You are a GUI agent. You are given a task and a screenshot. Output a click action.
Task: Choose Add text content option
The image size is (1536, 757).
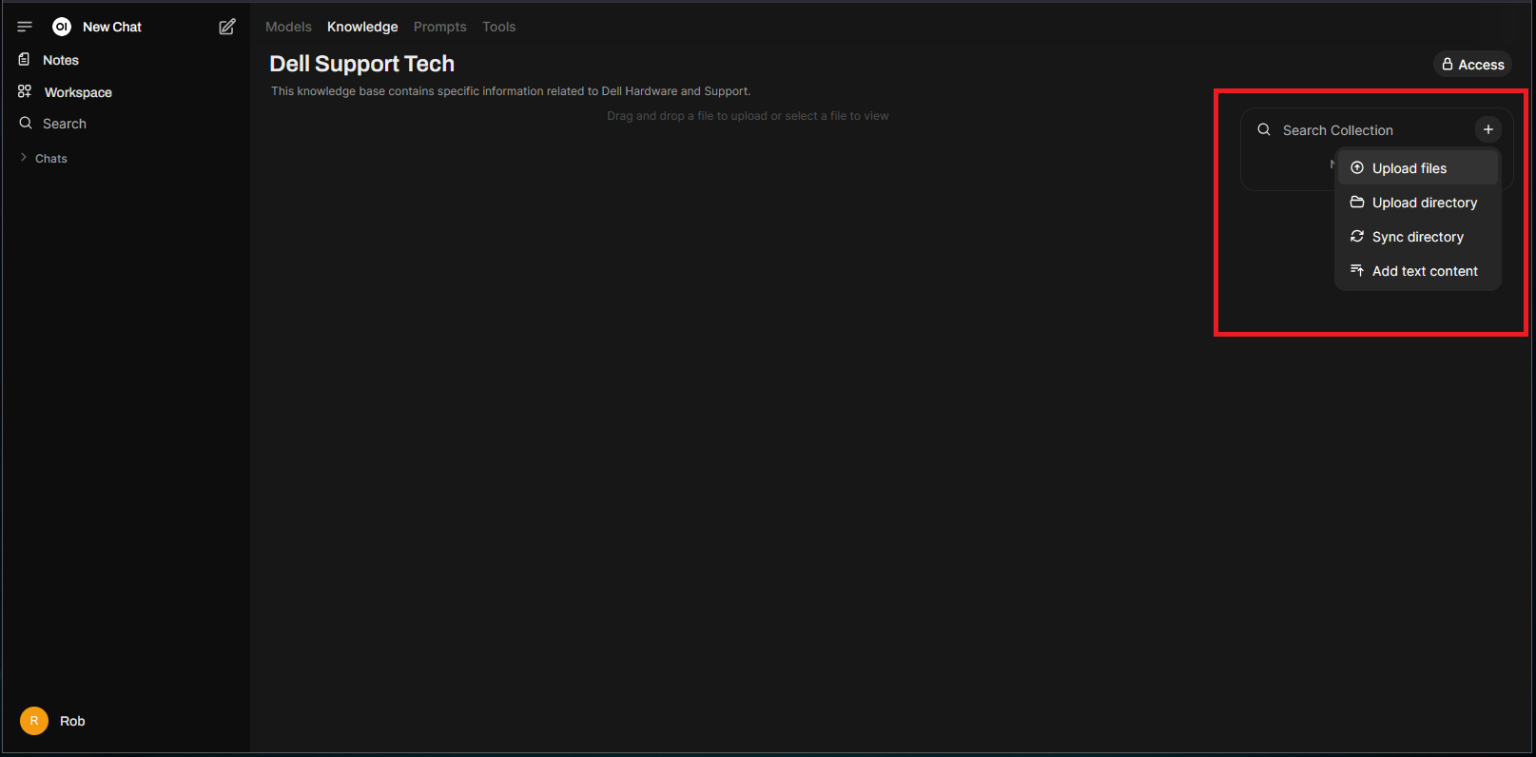(1424, 271)
